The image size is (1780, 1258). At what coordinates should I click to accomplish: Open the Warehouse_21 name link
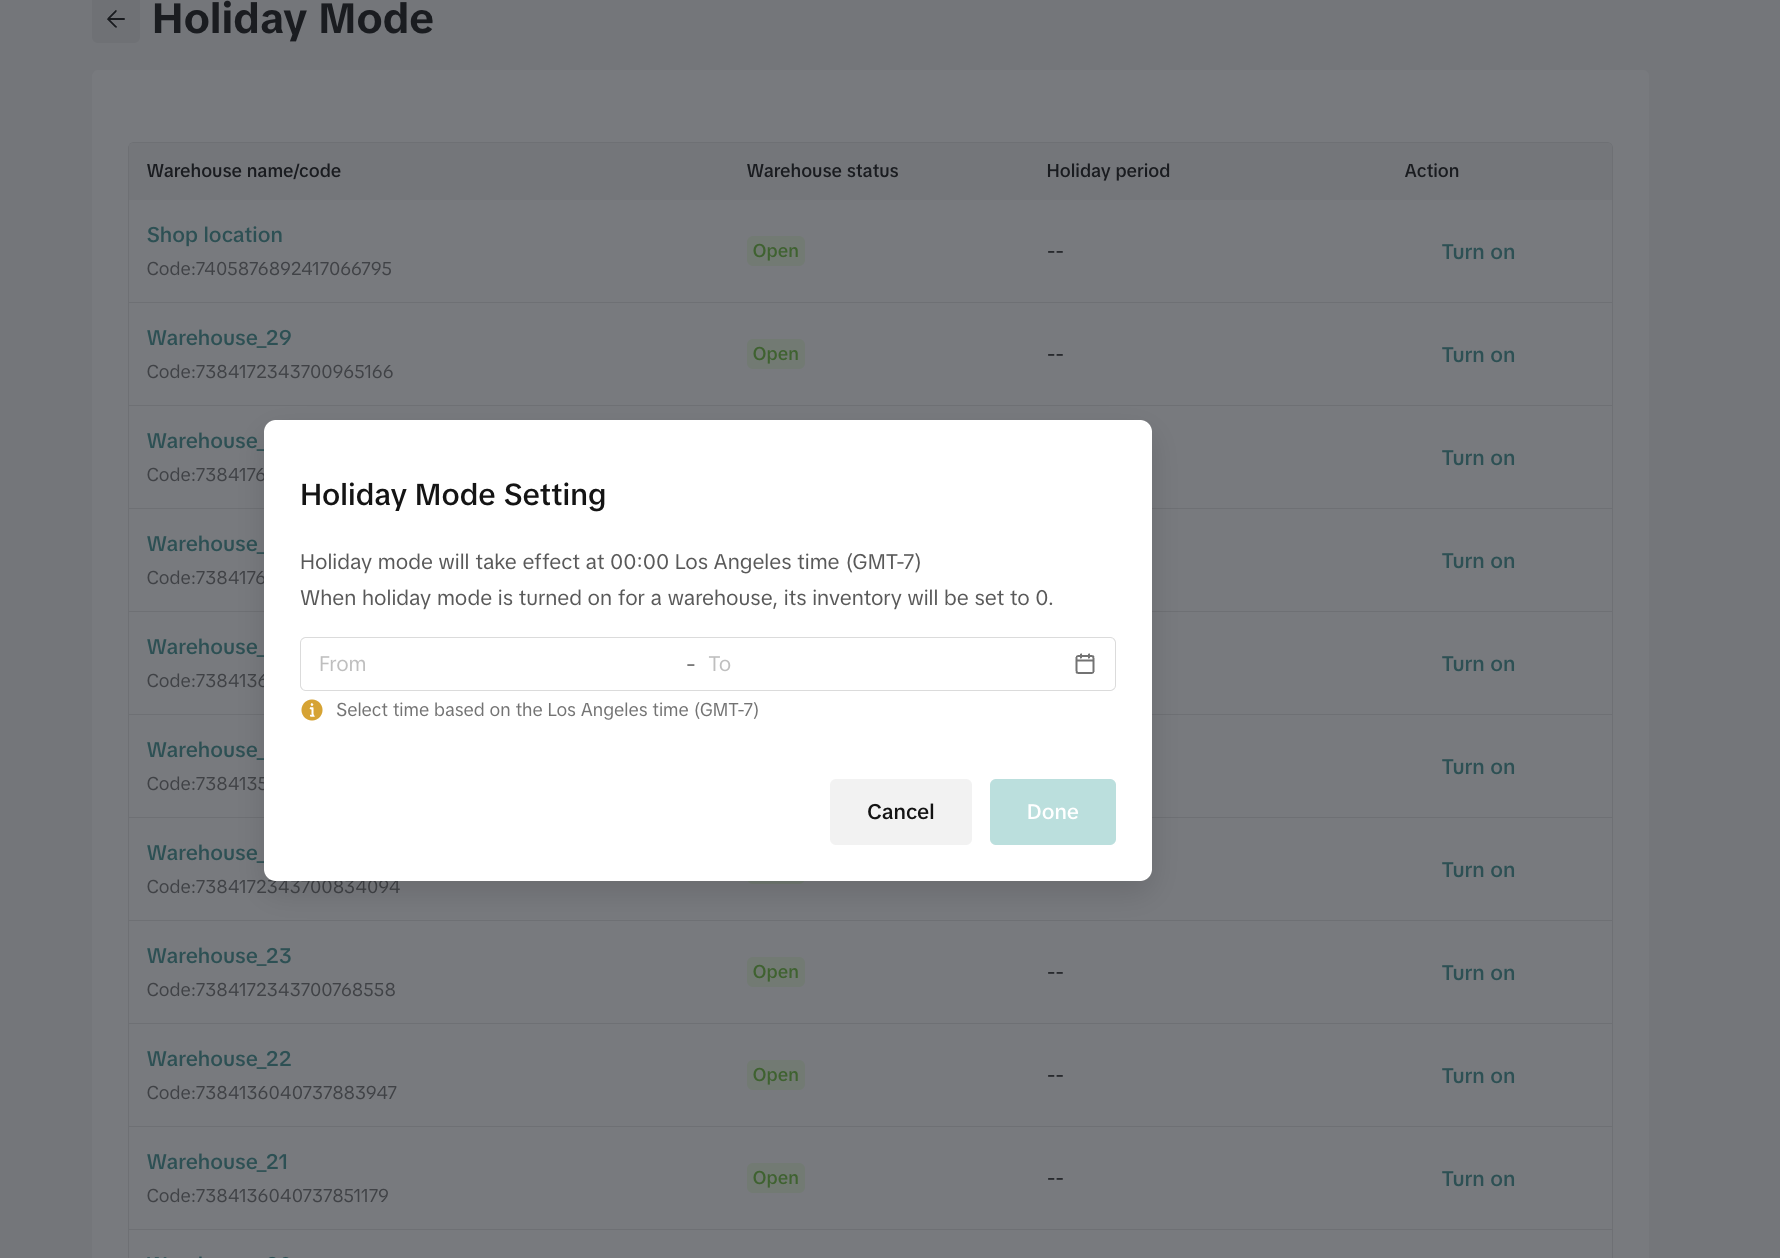(x=217, y=1162)
